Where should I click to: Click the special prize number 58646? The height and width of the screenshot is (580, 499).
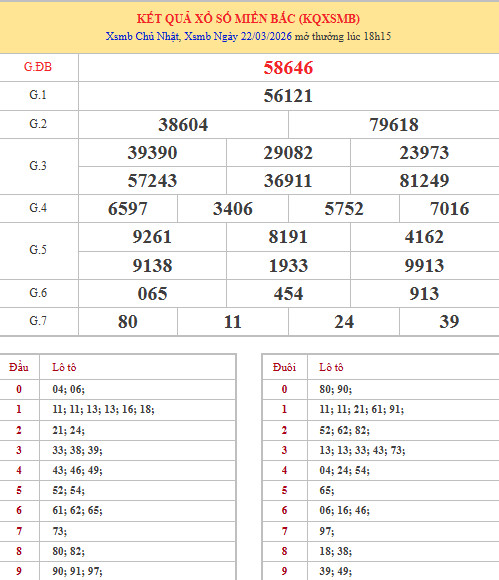click(288, 68)
